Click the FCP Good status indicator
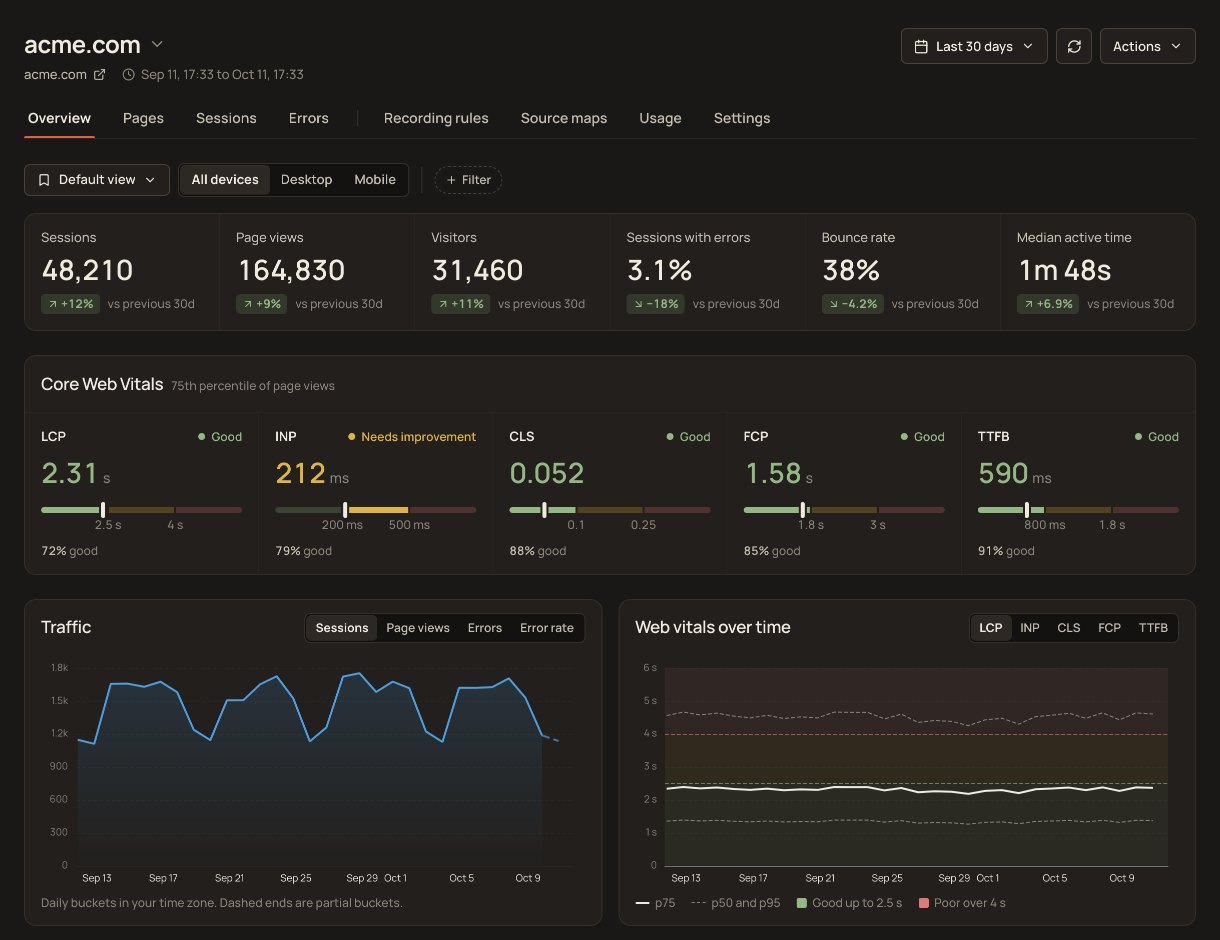Image resolution: width=1220 pixels, height=940 pixels. click(x=922, y=437)
